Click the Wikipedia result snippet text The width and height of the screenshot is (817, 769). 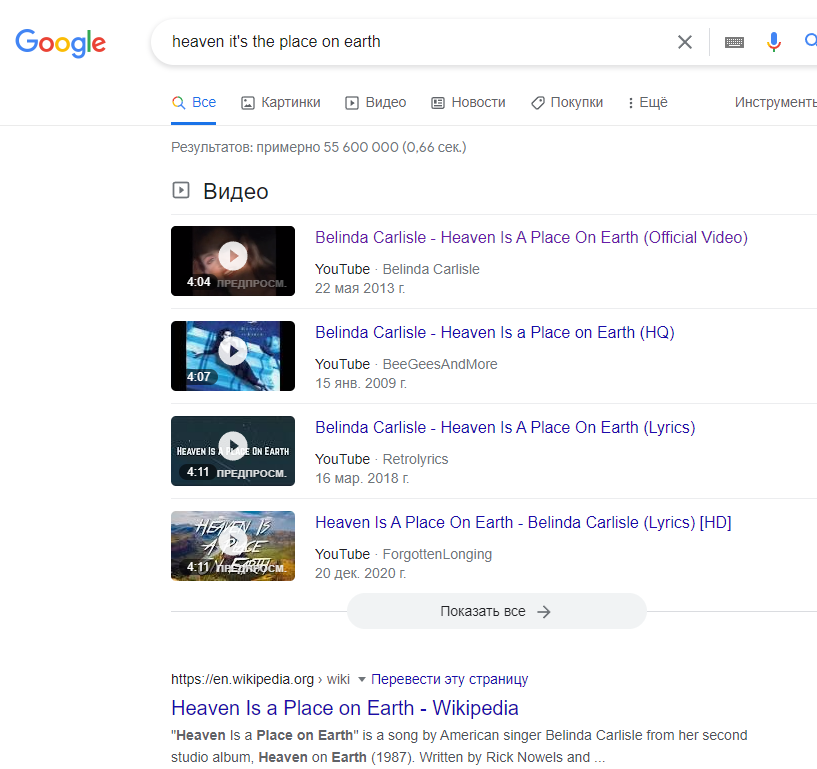coord(459,746)
